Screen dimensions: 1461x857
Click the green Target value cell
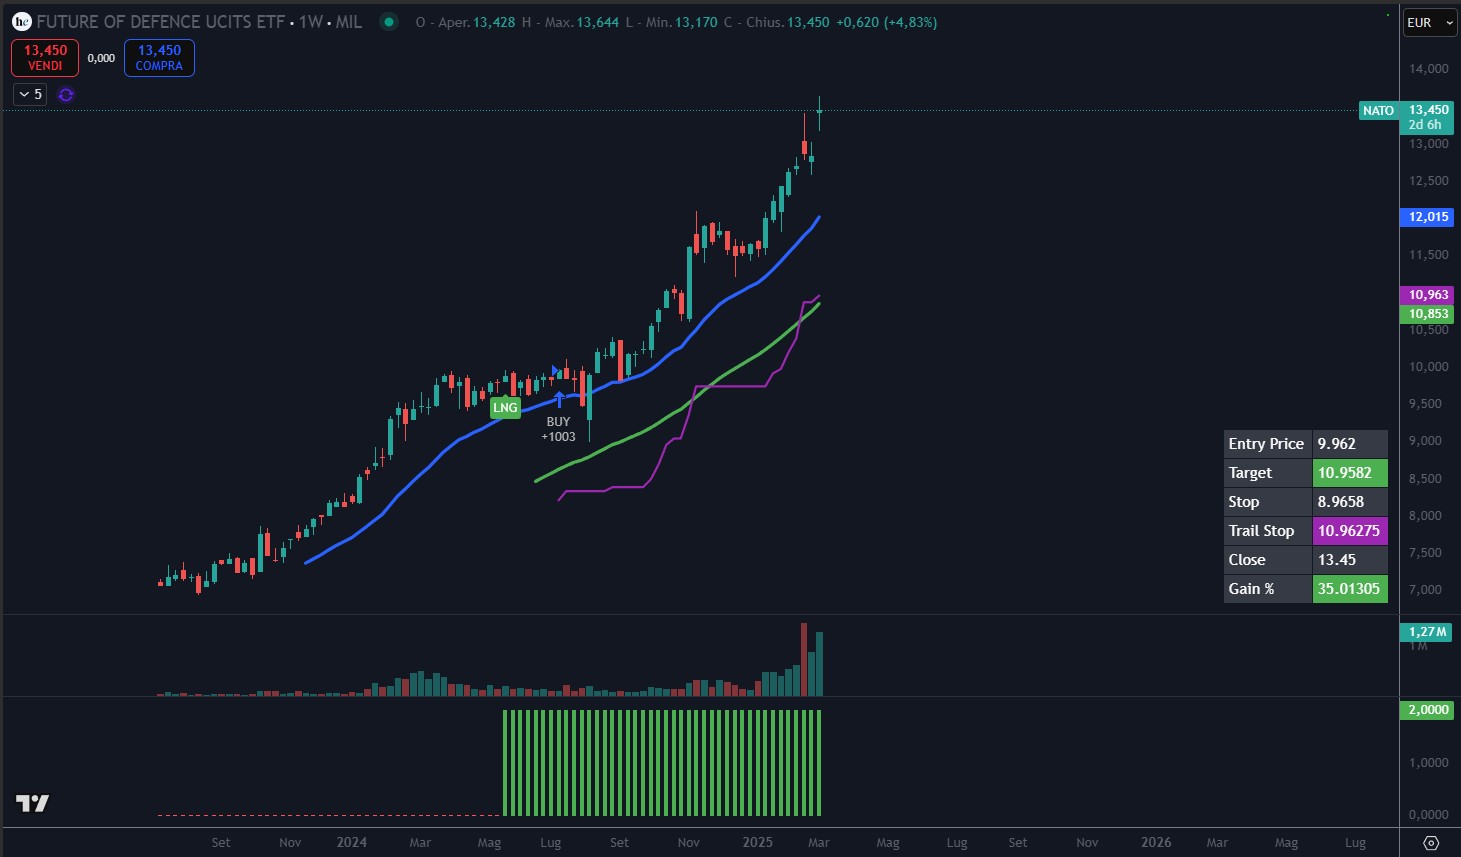coord(1349,473)
